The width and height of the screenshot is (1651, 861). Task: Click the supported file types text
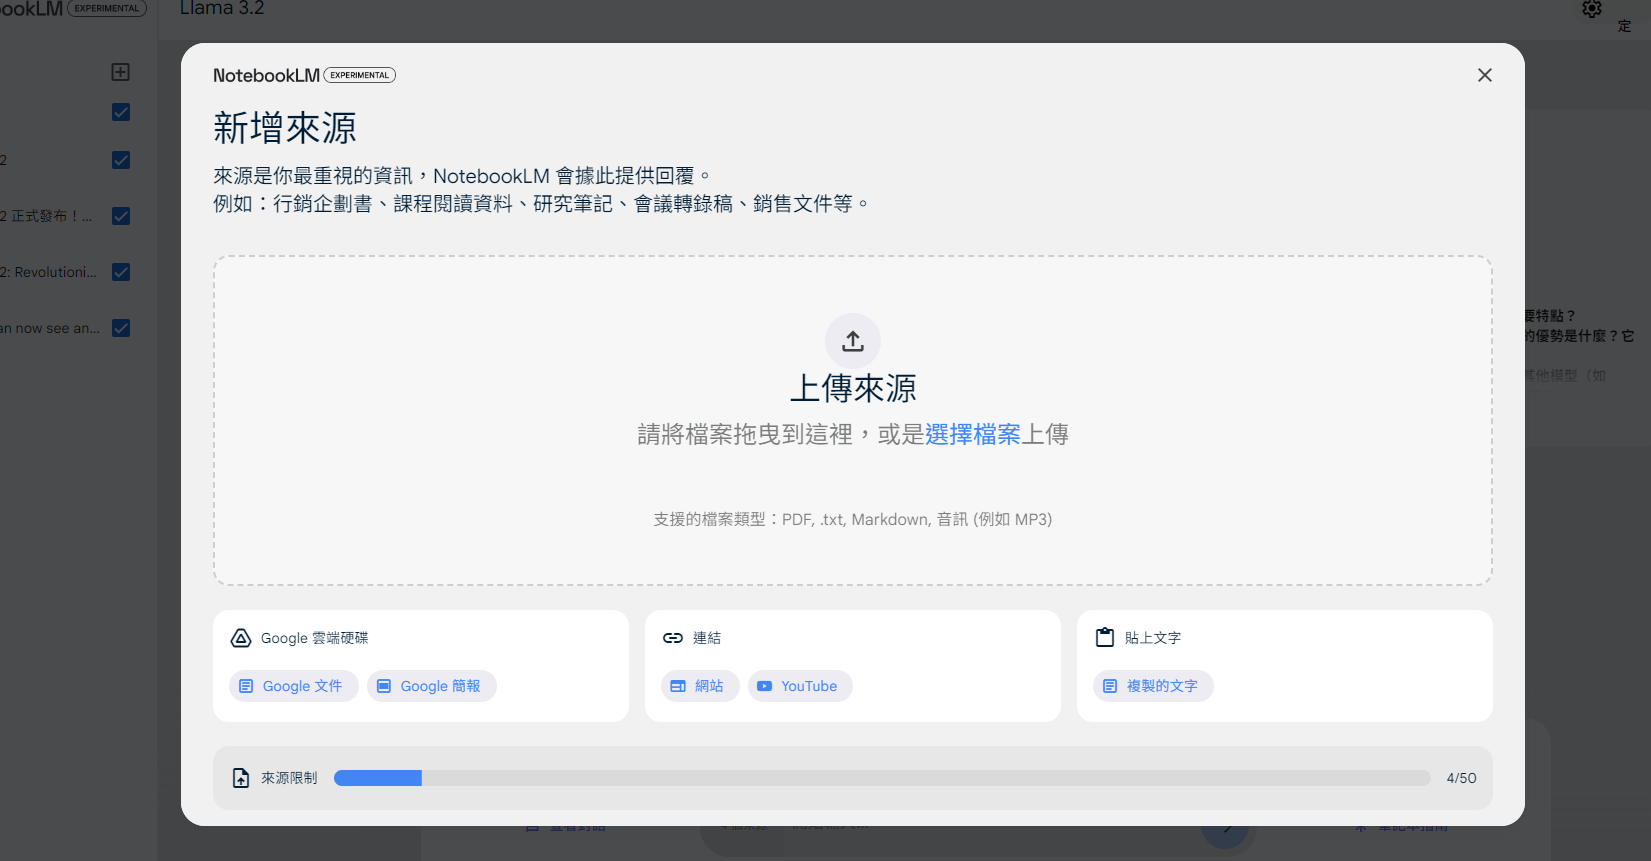point(853,519)
